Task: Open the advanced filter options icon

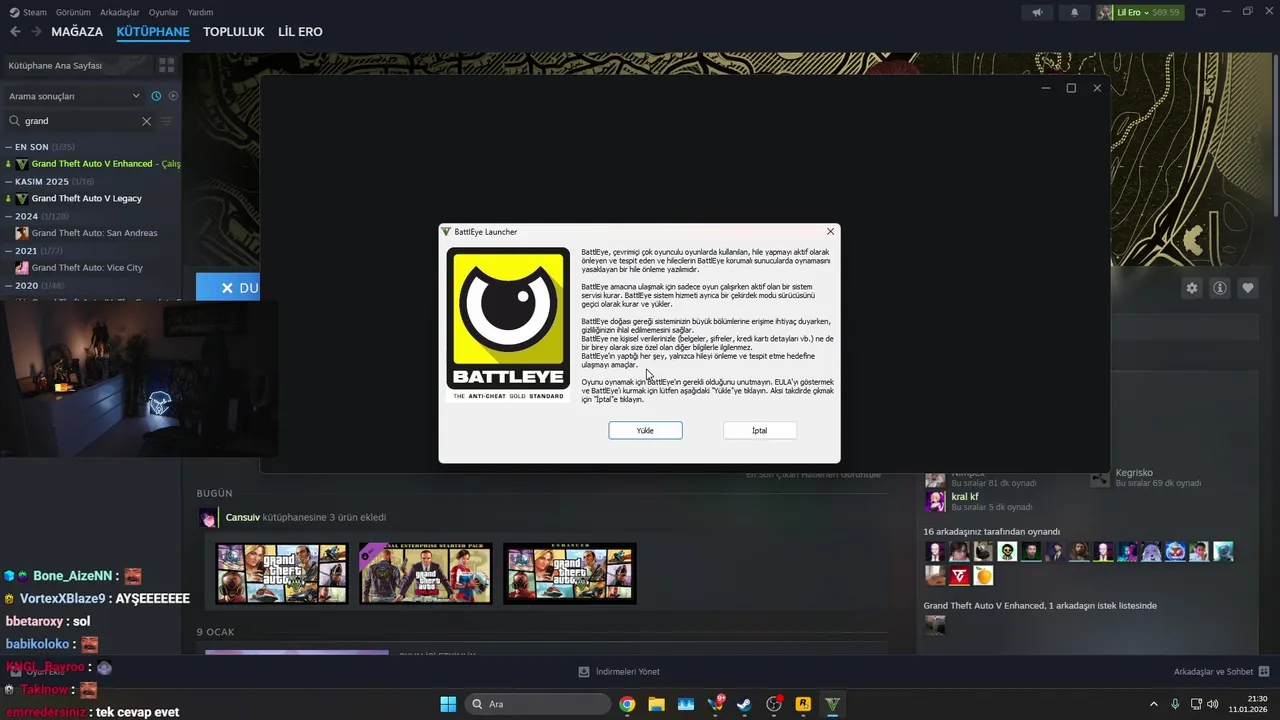Action: [167, 121]
